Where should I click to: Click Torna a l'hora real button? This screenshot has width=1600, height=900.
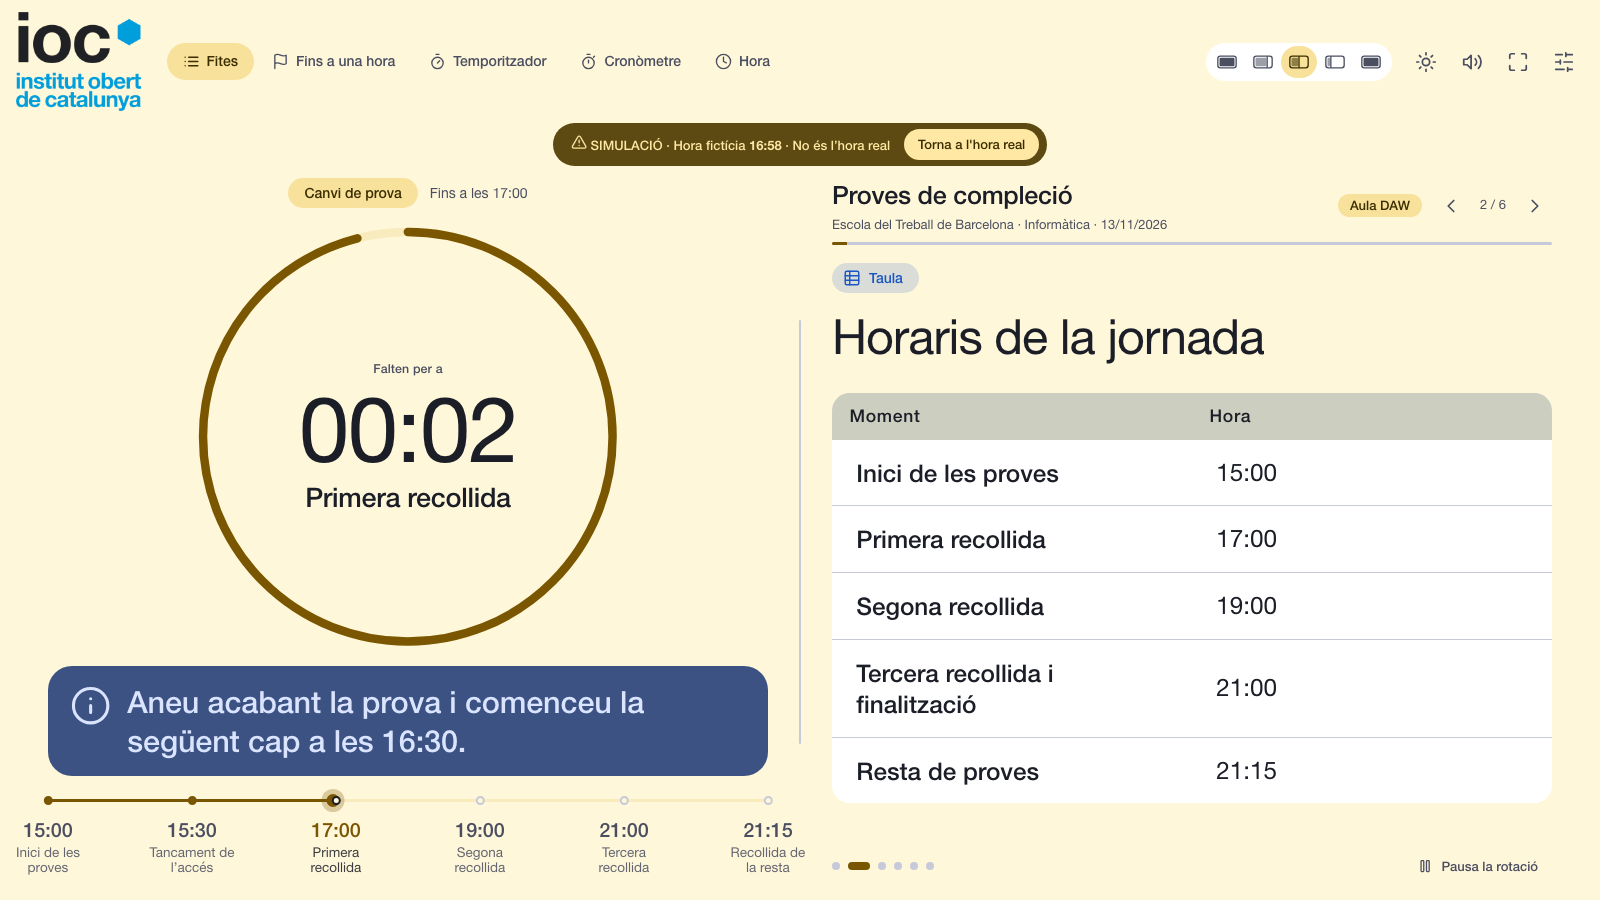pyautogui.click(x=971, y=144)
